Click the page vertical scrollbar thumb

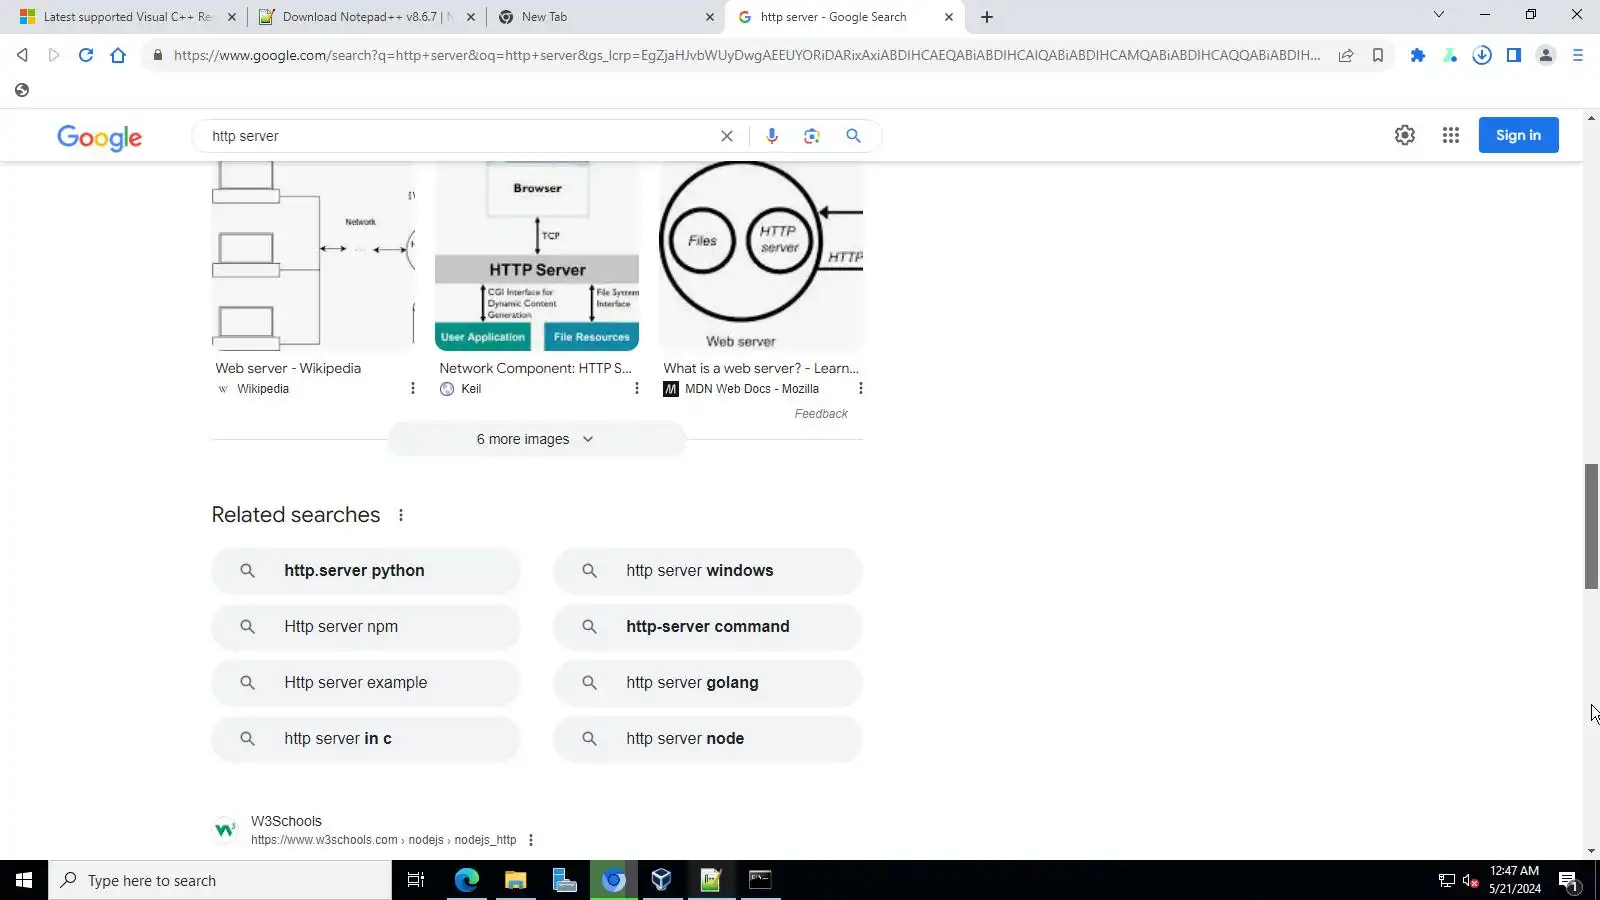click(1591, 527)
